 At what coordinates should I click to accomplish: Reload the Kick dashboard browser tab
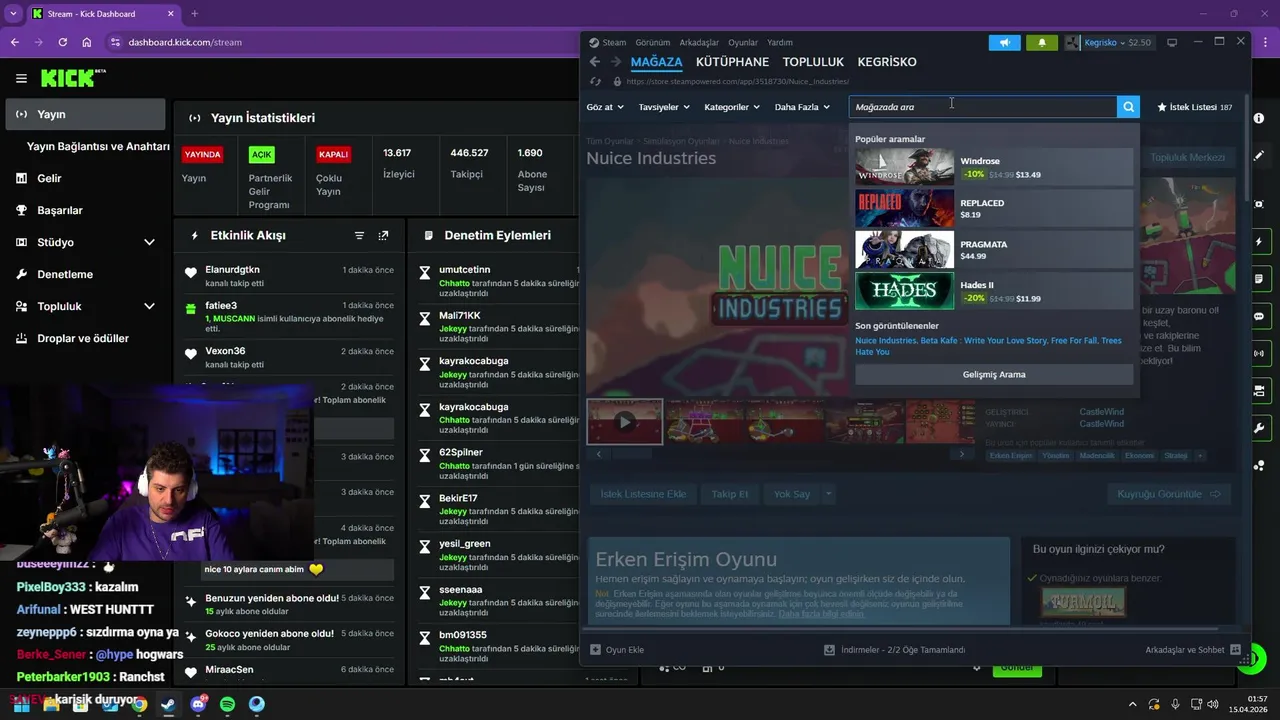coord(62,42)
